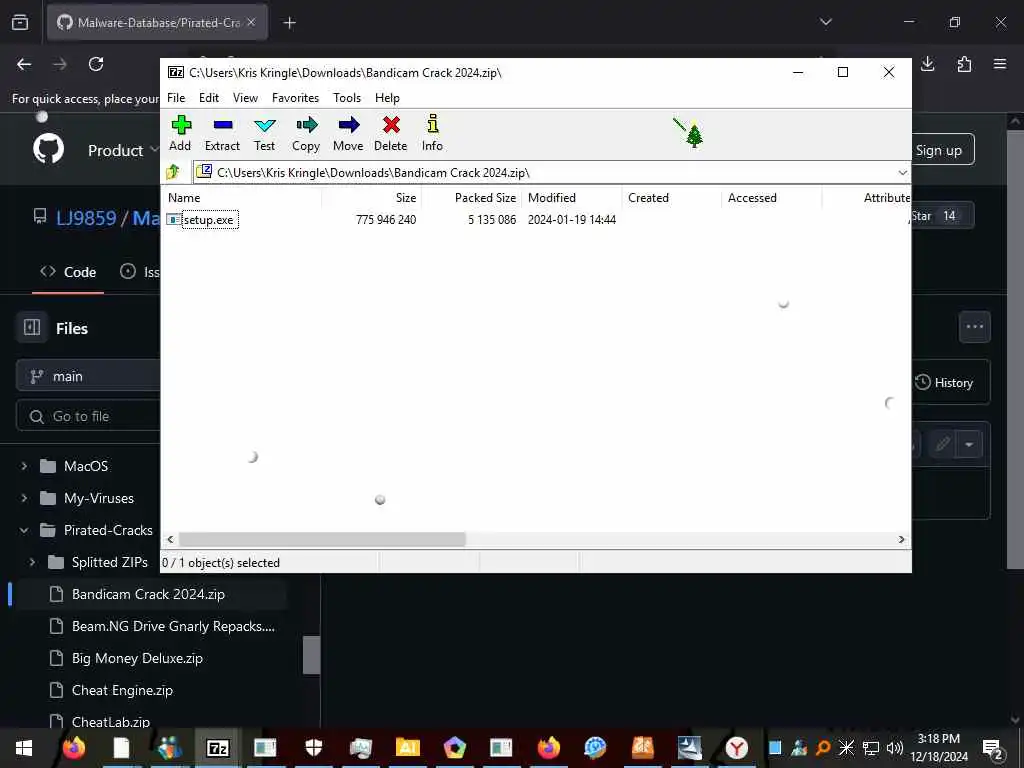
Task: Click the History button on GitHub
Action: click(x=944, y=383)
